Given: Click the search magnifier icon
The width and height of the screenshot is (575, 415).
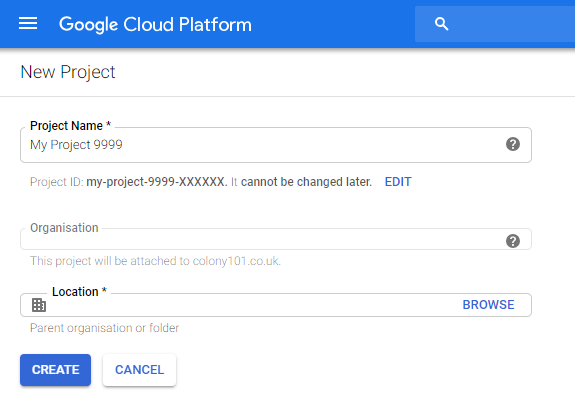Looking at the screenshot, I should pos(441,24).
